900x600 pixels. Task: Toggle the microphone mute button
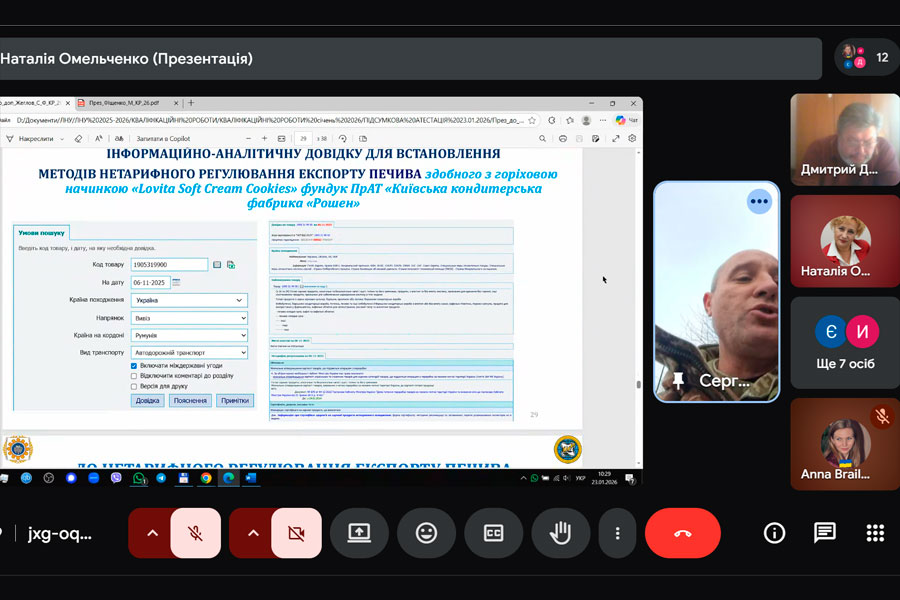coord(195,533)
